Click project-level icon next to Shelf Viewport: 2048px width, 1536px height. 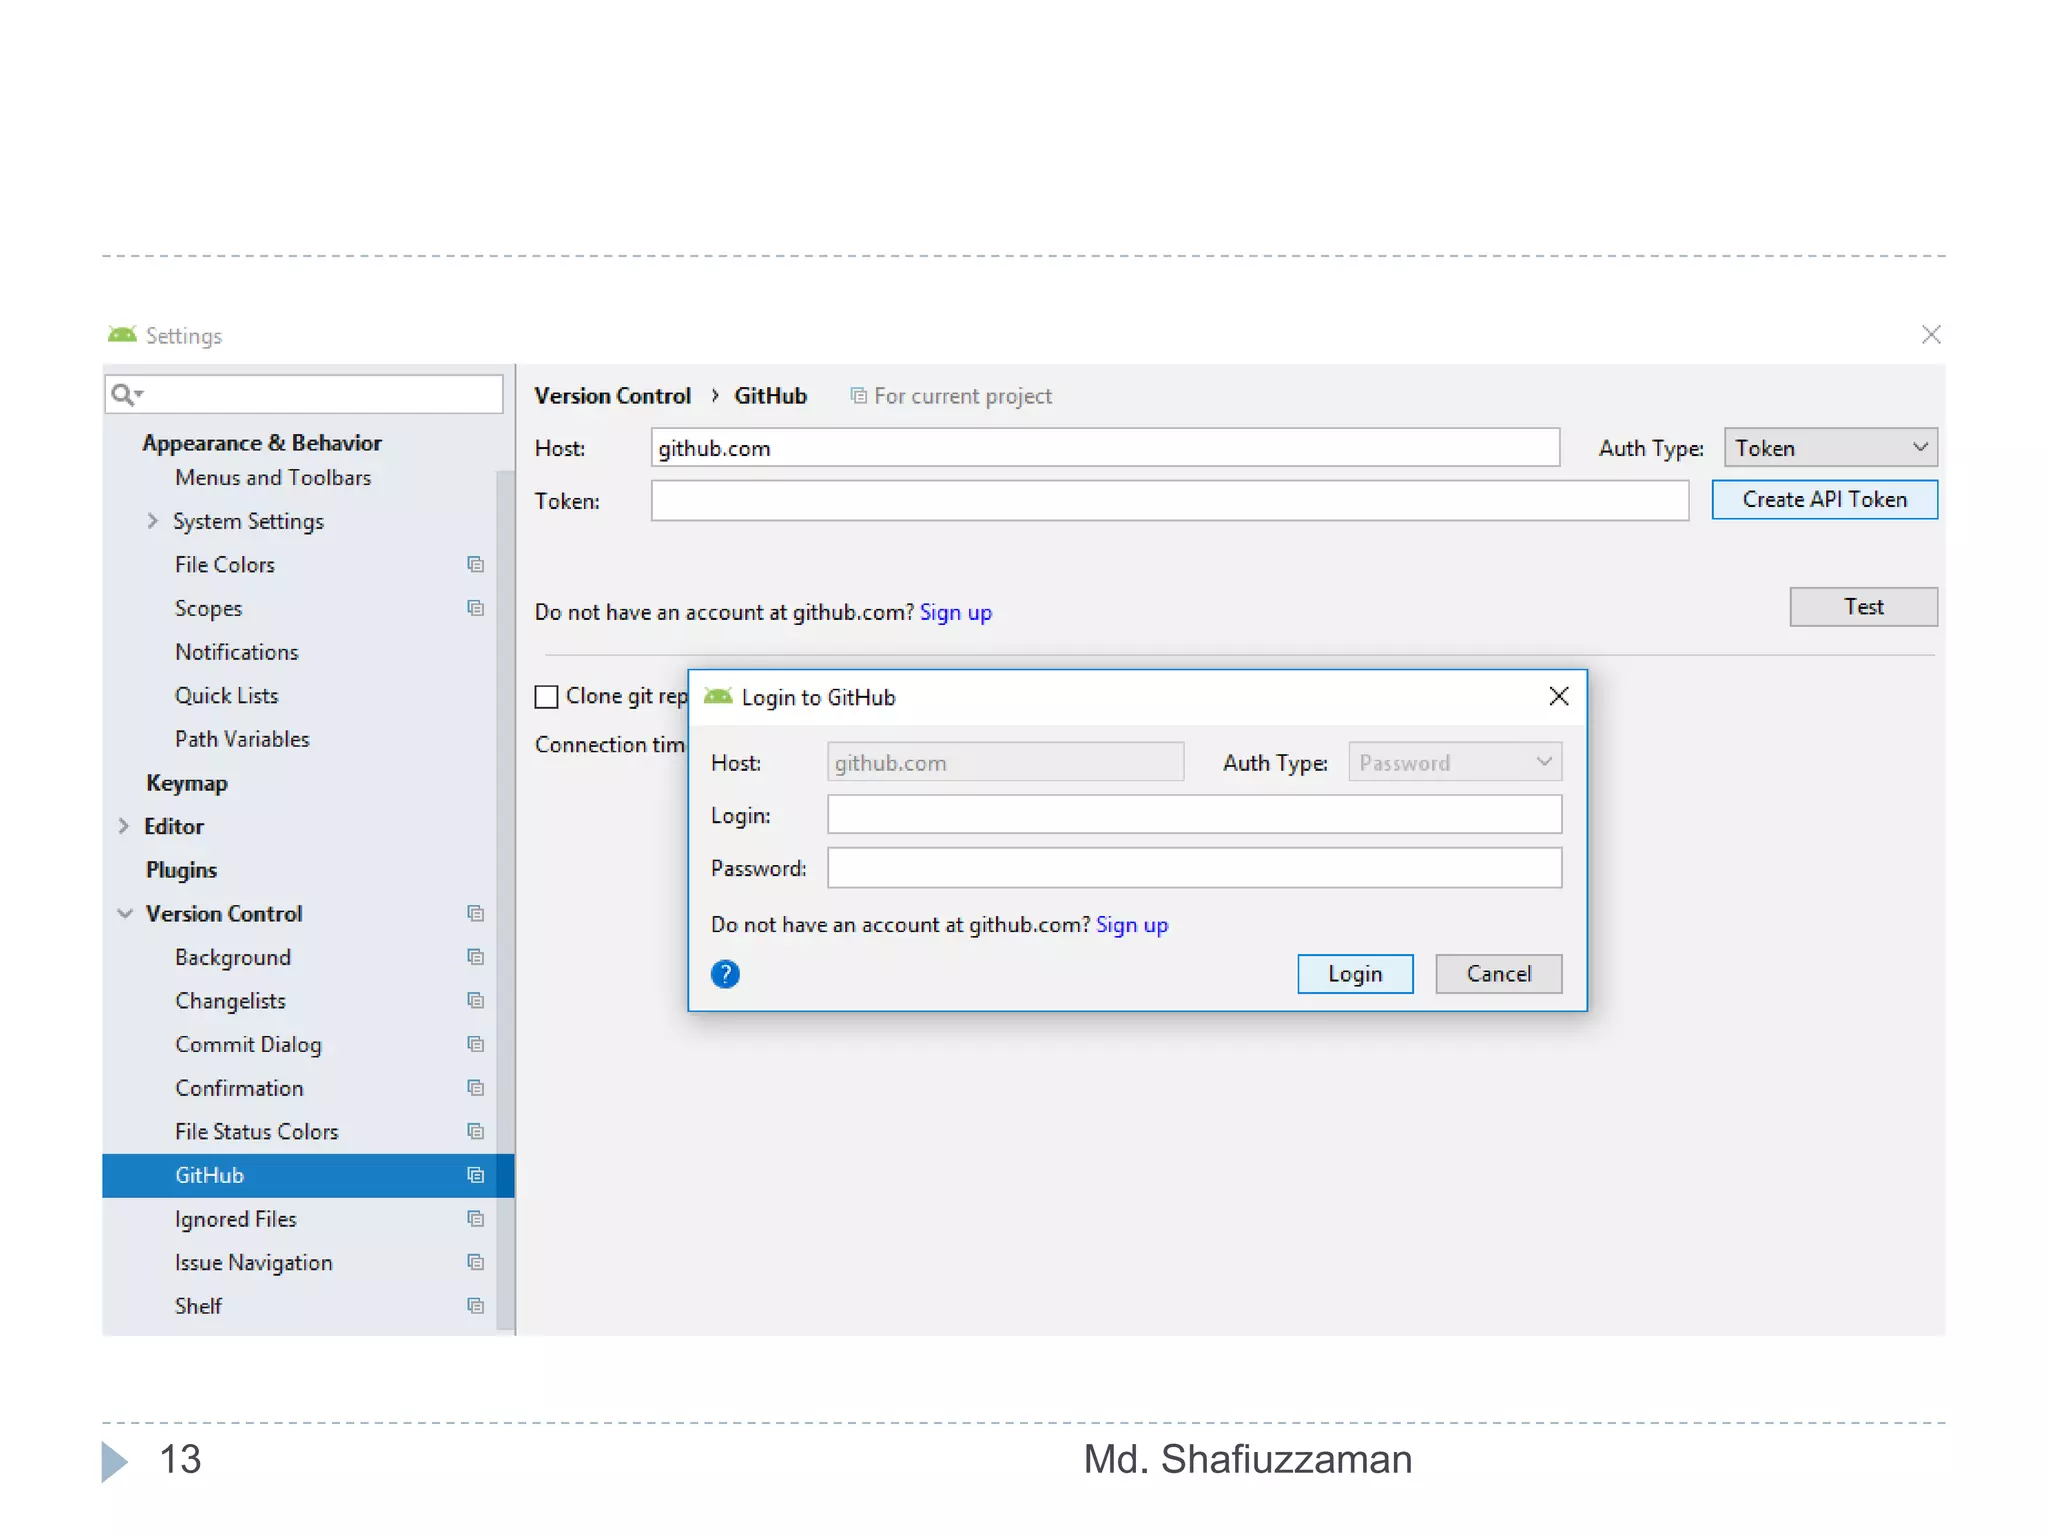coord(475,1306)
